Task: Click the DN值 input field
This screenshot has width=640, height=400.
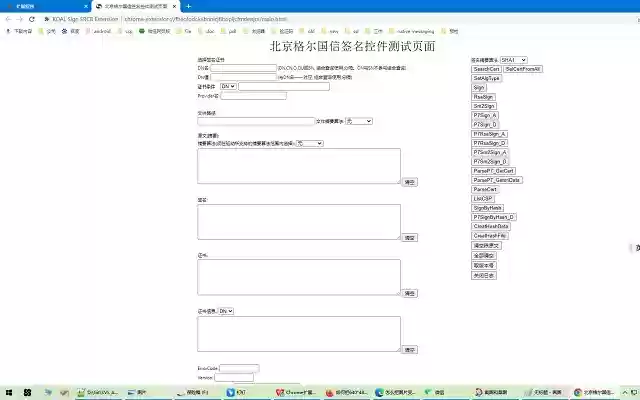Action: click(x=244, y=77)
